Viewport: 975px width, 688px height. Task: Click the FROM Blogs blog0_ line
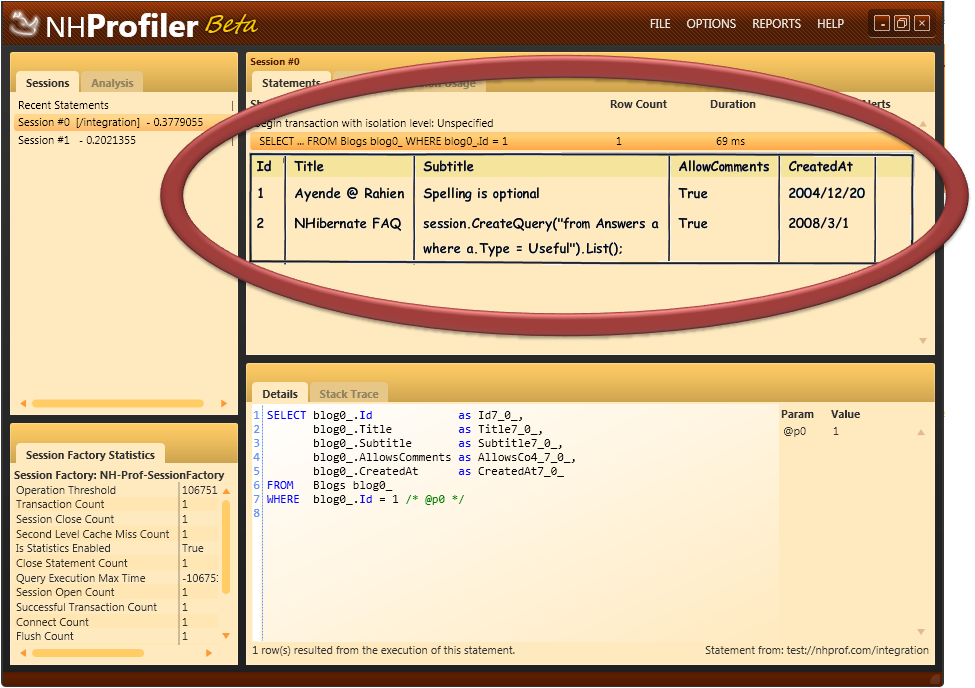tap(330, 485)
